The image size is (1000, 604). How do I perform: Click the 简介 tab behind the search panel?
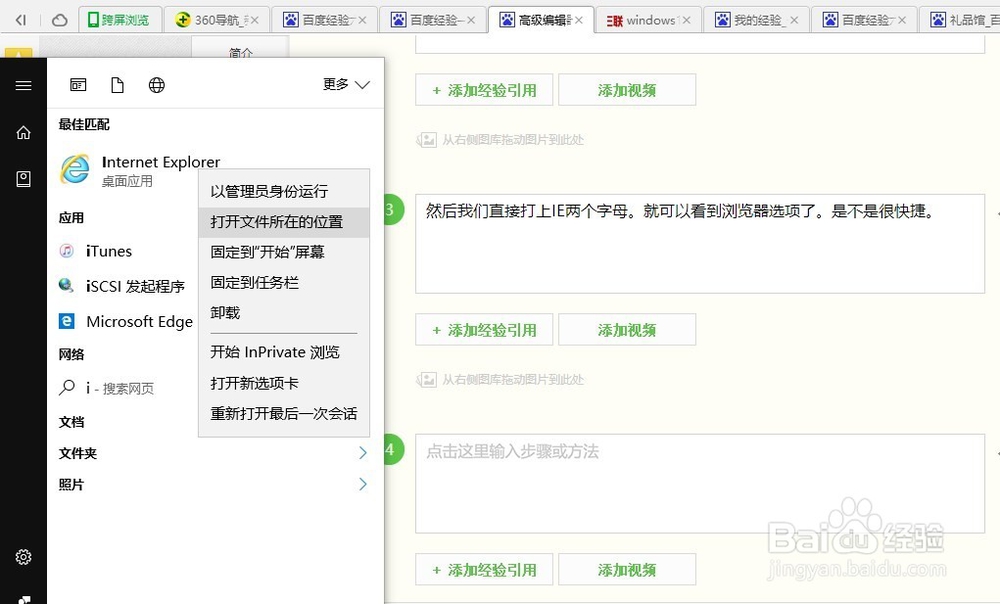(x=240, y=50)
